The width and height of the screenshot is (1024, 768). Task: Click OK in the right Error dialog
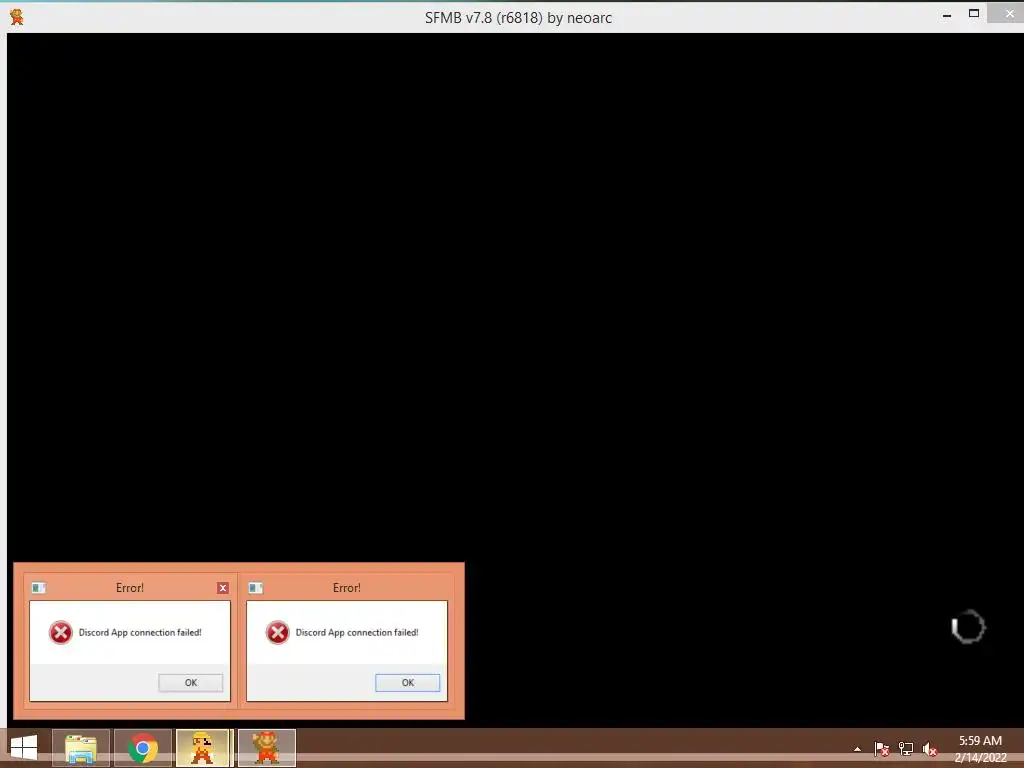pyautogui.click(x=408, y=682)
